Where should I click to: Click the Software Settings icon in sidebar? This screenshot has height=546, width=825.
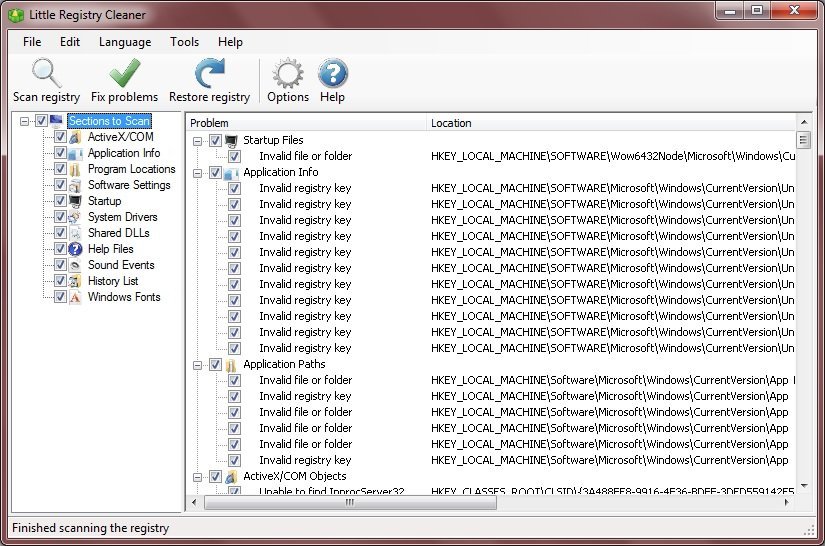tap(75, 185)
